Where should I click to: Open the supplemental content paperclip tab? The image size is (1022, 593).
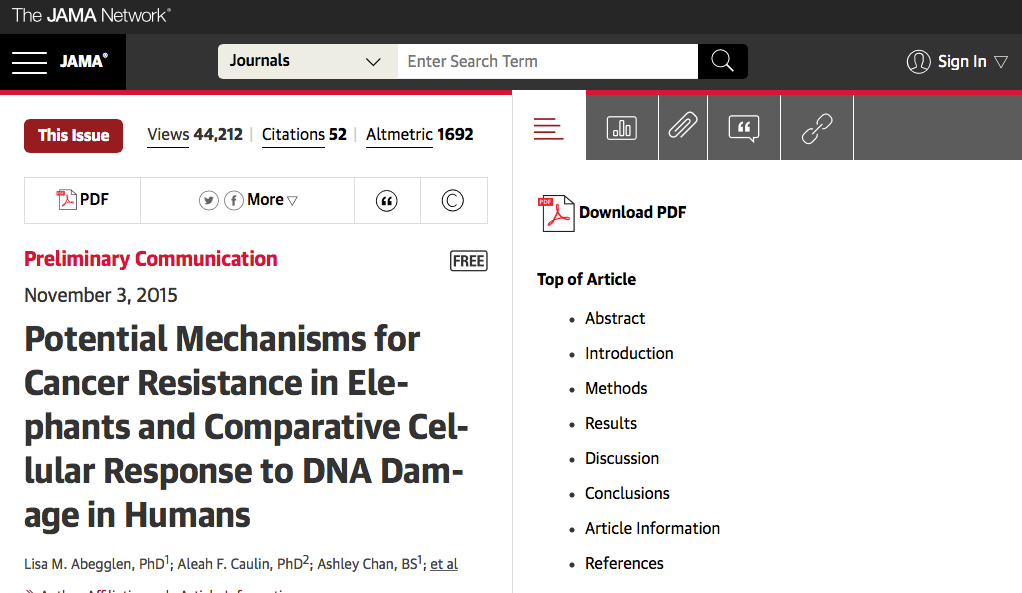(683, 128)
